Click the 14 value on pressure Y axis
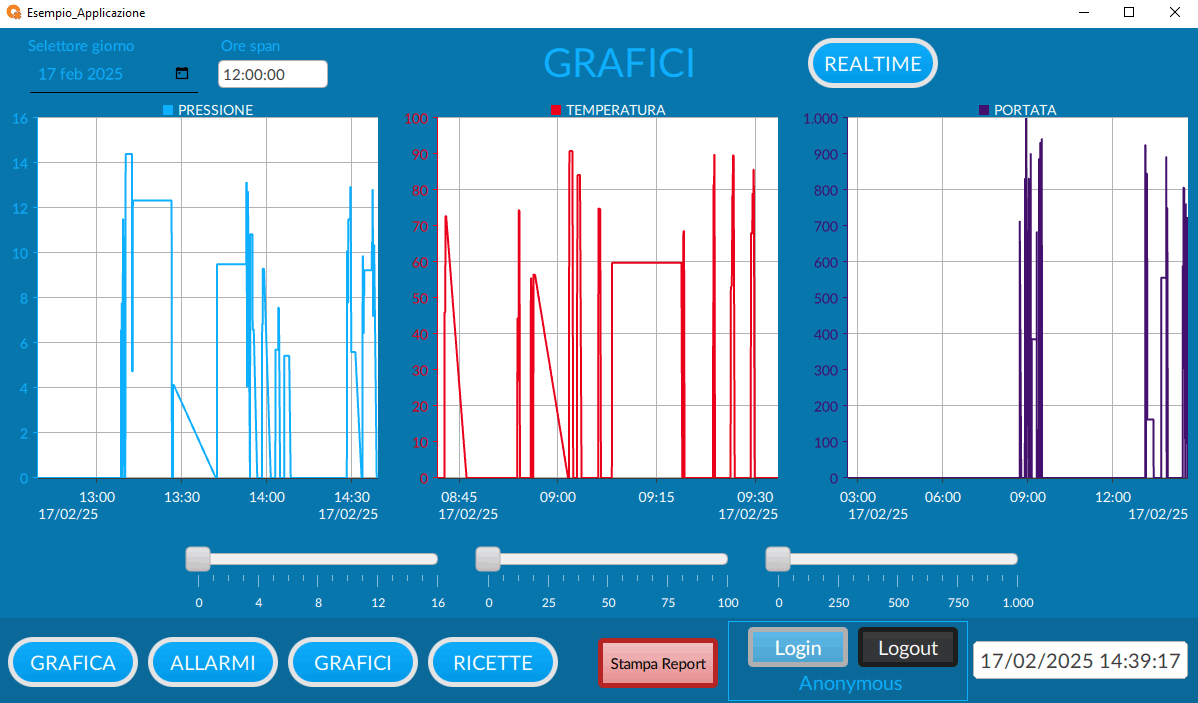Viewport: 1198px width, 703px height. 20,164
